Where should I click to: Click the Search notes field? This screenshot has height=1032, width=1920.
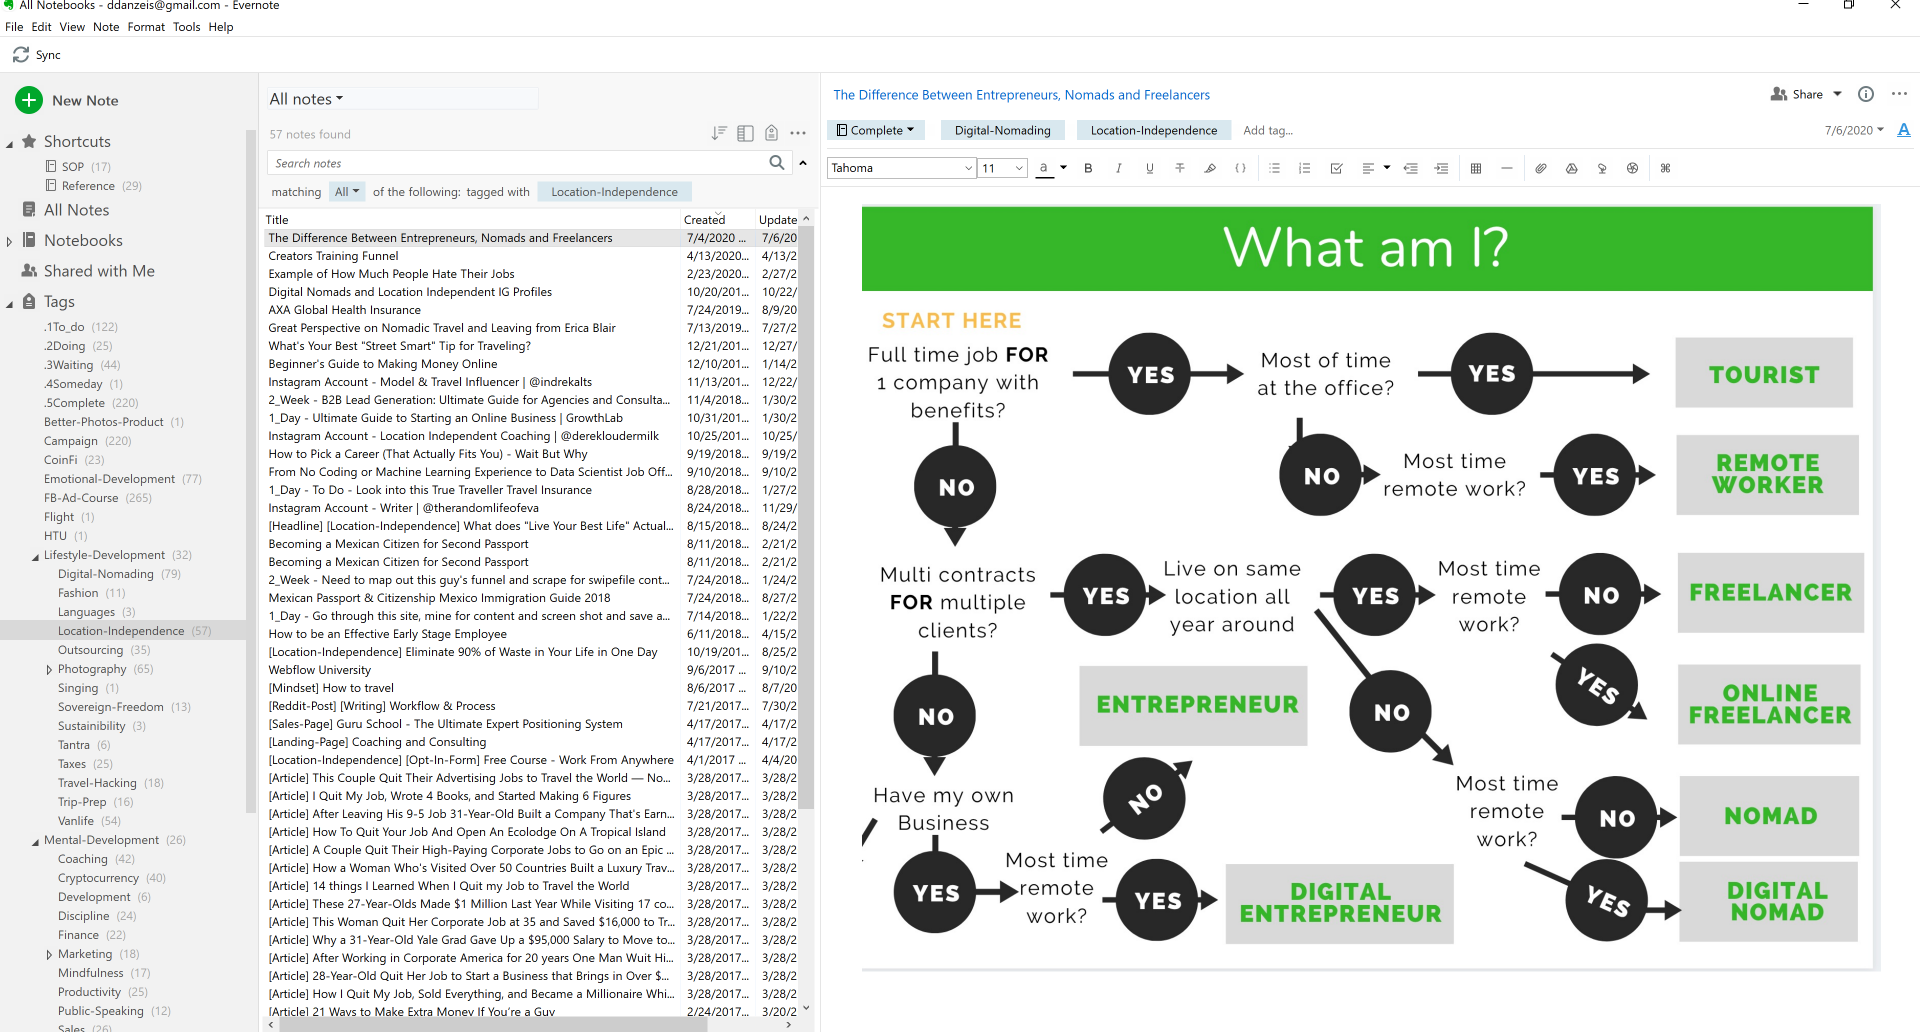pos(515,163)
